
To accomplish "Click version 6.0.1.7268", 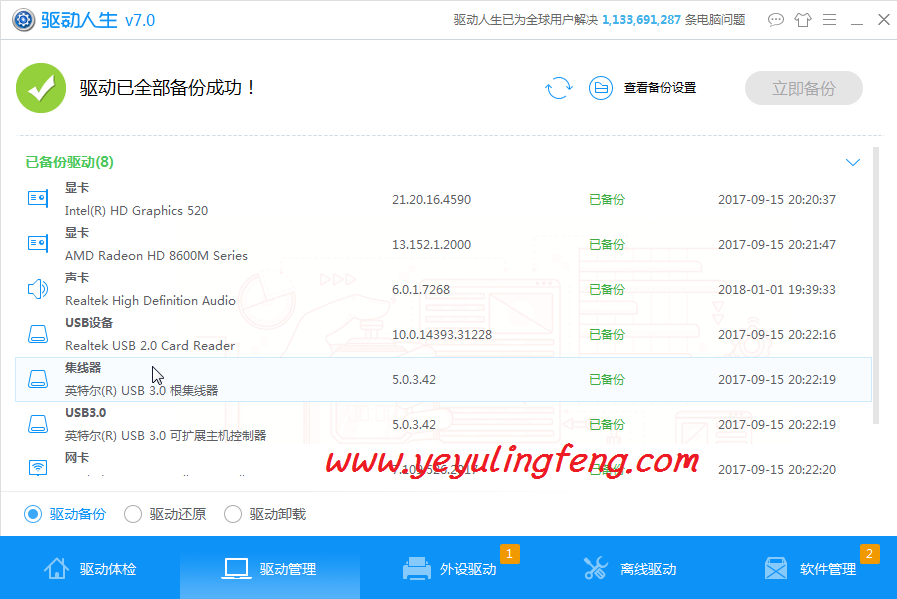I will point(421,289).
